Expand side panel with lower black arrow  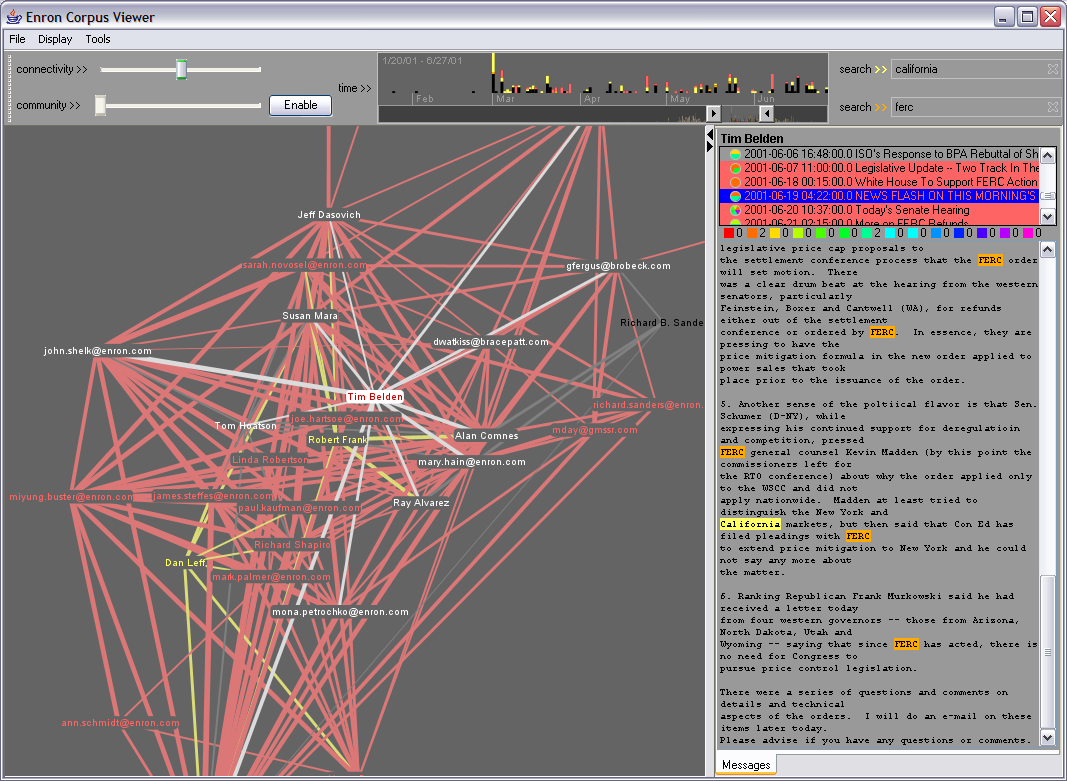[710, 146]
